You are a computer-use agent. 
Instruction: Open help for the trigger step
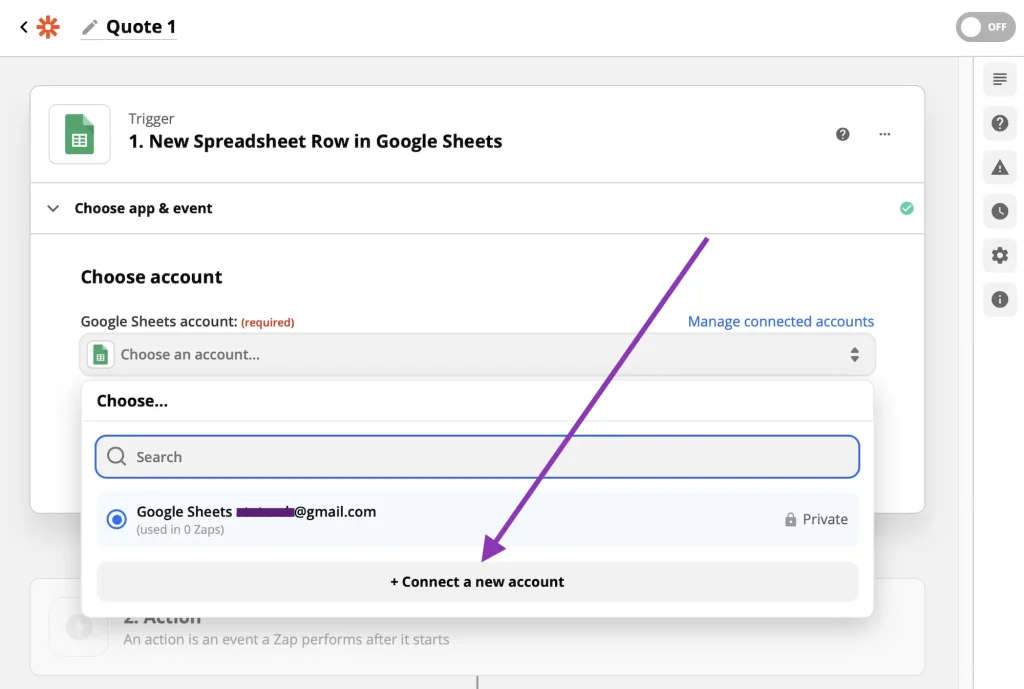coord(842,134)
